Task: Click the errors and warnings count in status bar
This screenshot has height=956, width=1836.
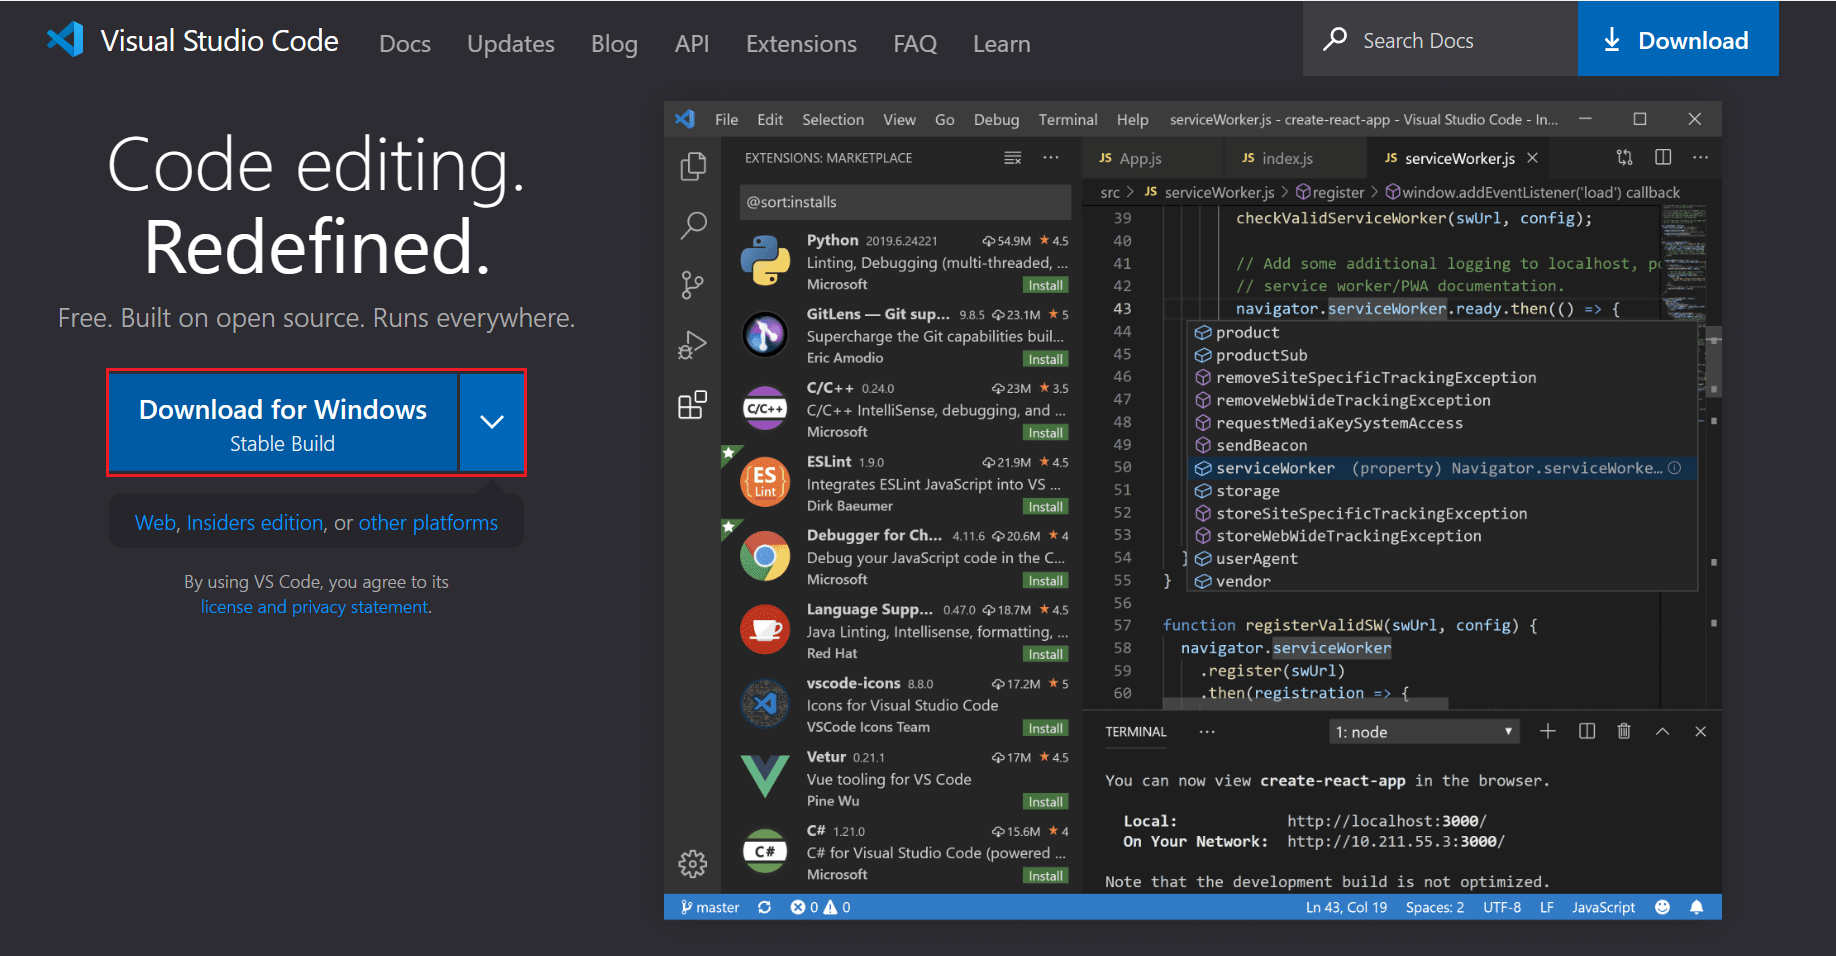Action: [820, 907]
